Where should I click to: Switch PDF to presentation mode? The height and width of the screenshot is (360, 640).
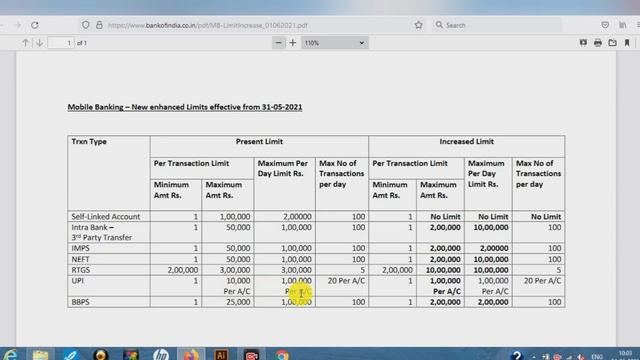[583, 42]
